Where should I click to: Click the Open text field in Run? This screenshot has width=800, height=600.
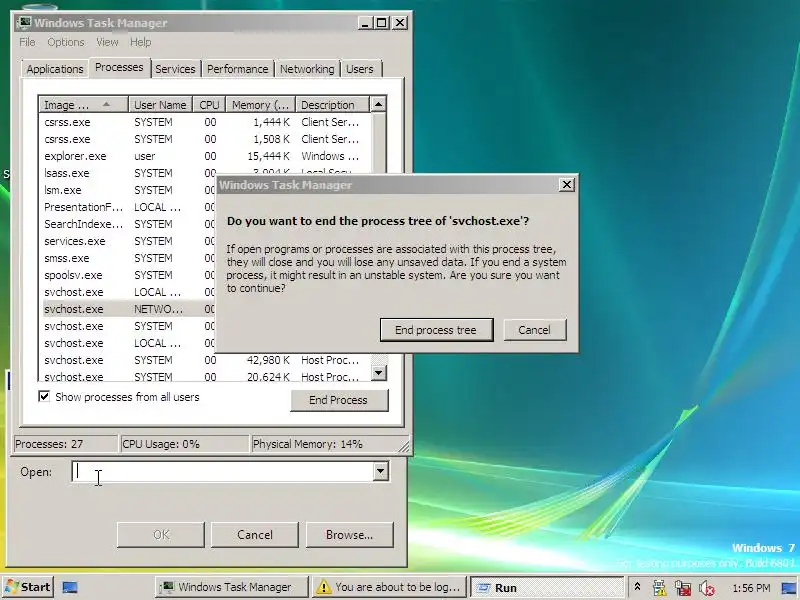[223, 471]
